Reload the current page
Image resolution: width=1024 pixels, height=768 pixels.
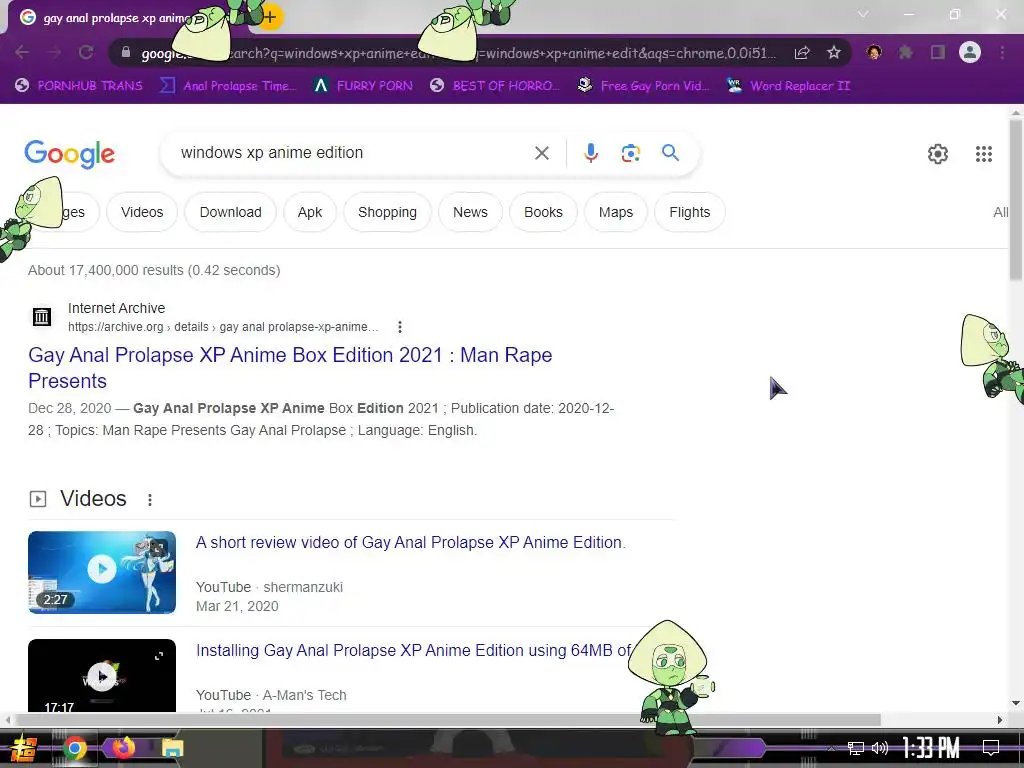click(x=86, y=52)
